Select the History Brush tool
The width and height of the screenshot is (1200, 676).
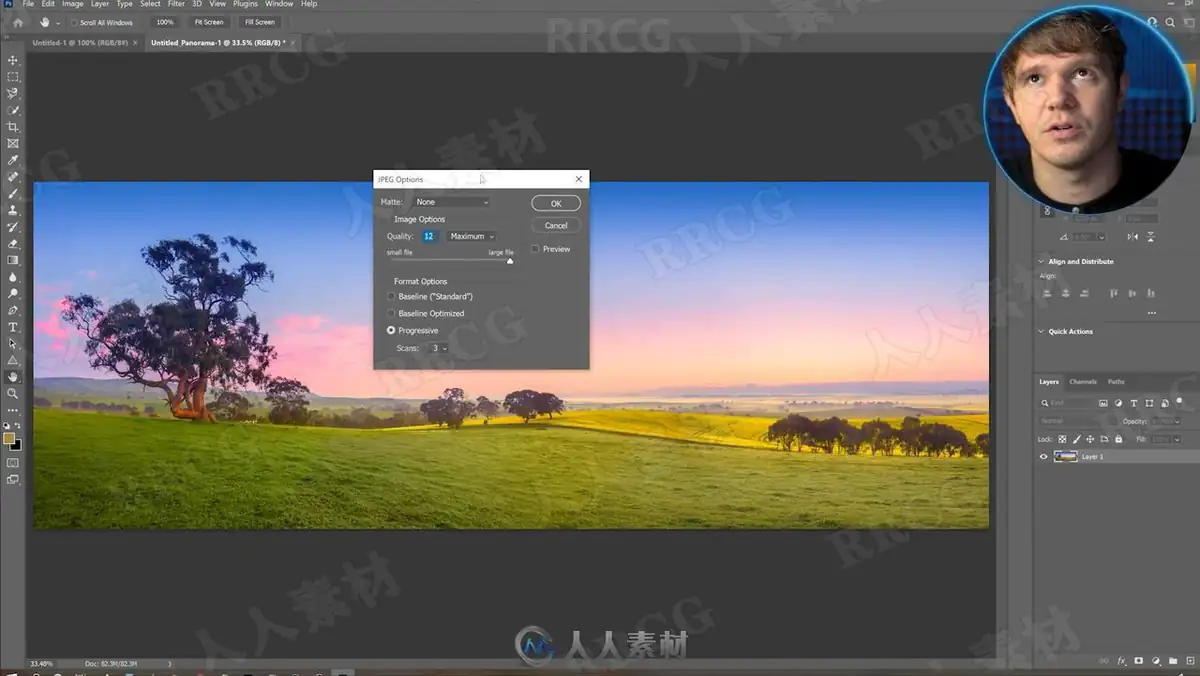click(x=13, y=227)
